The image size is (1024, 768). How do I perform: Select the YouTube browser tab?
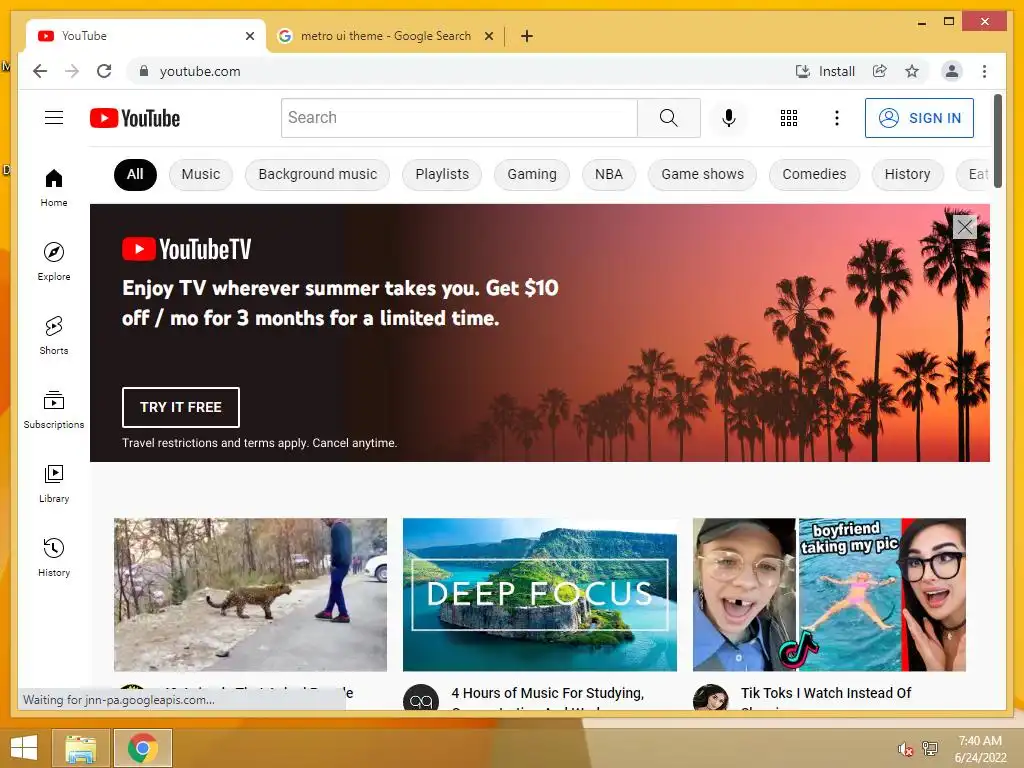[x=147, y=36]
